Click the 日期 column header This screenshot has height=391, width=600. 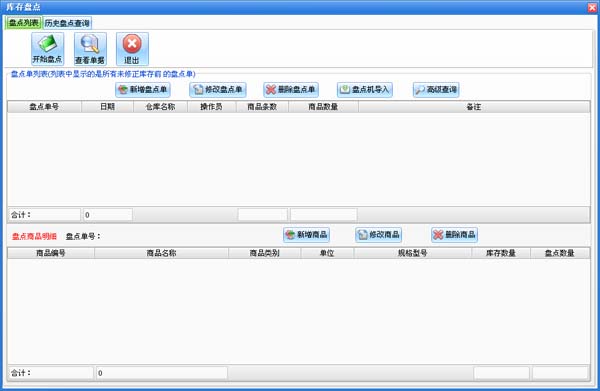(108, 107)
